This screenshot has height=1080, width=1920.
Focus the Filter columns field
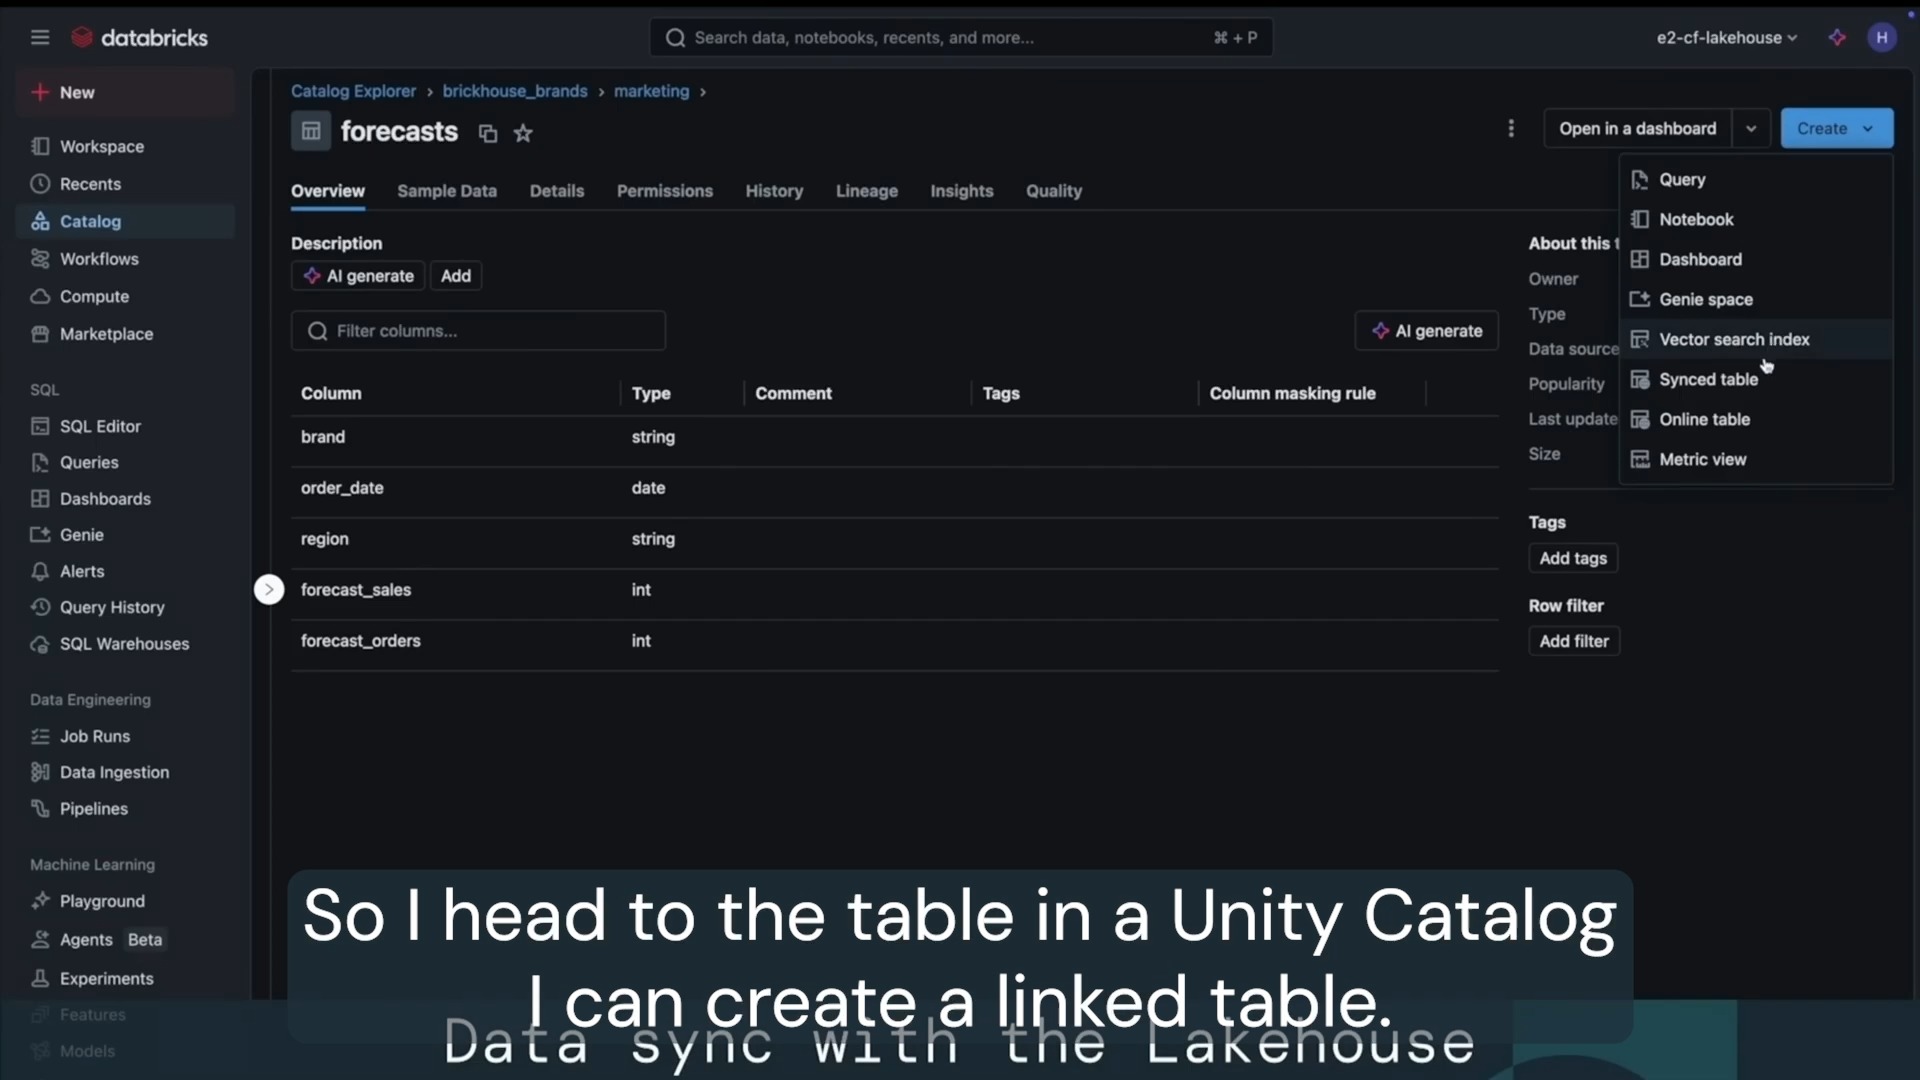coord(478,331)
